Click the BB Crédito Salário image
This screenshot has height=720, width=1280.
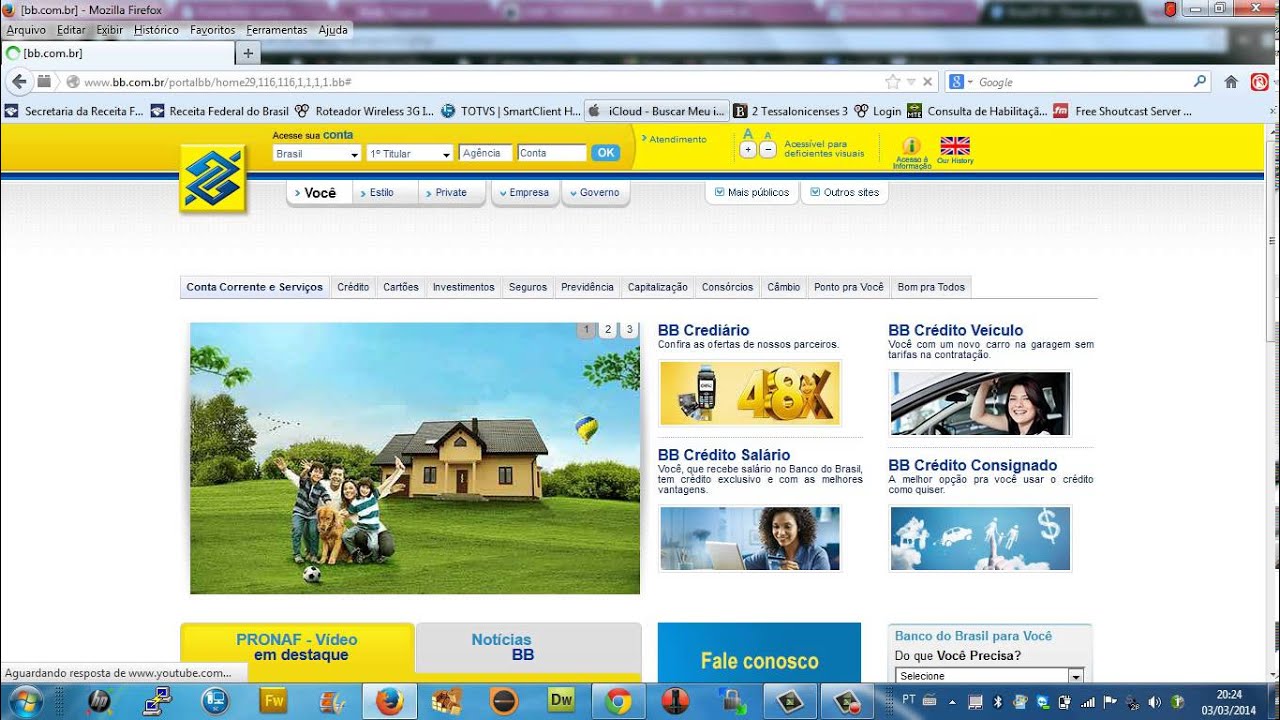click(x=750, y=538)
